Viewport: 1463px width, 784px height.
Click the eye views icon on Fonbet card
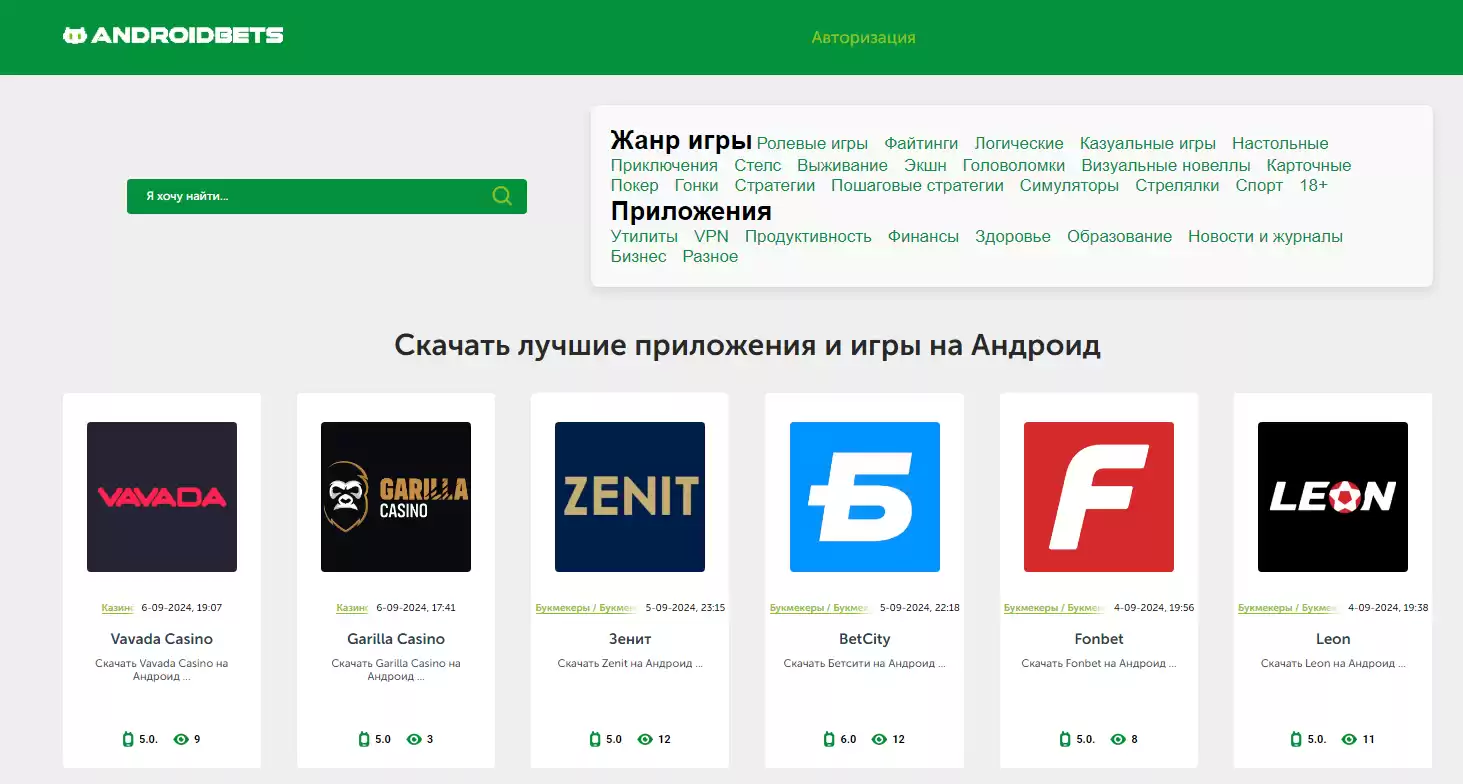click(x=1118, y=739)
